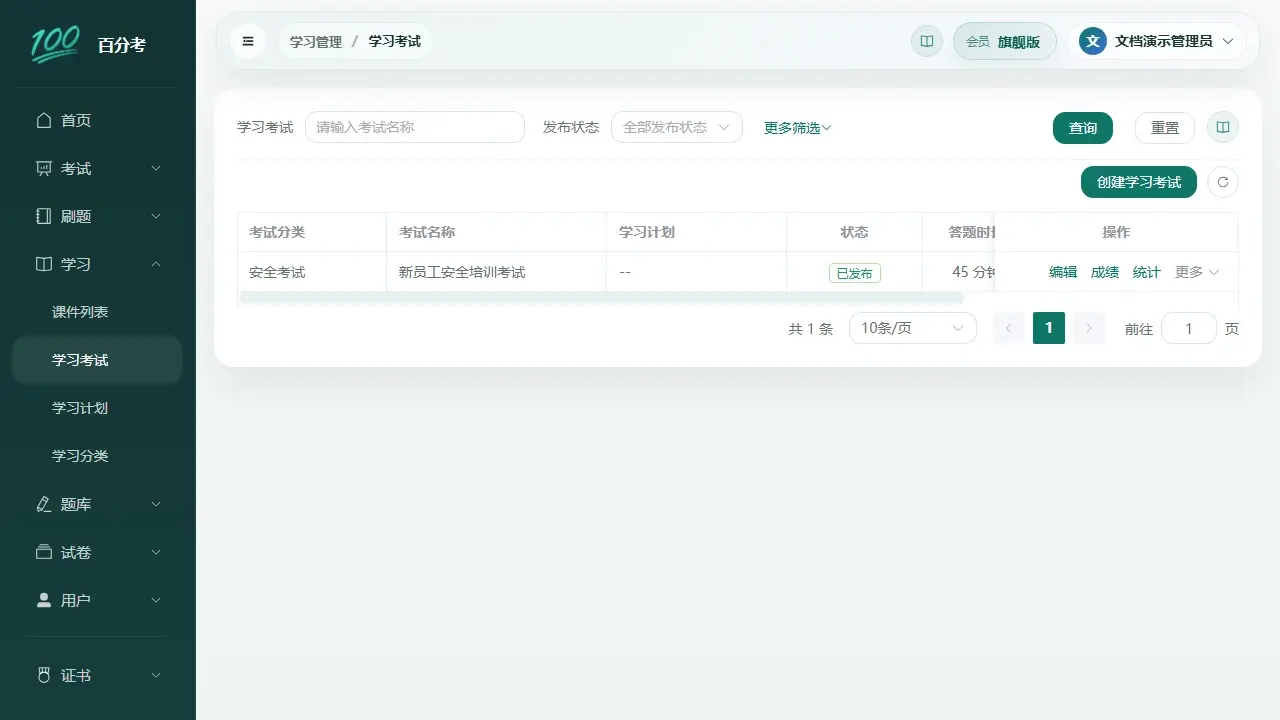The width and height of the screenshot is (1280, 720).
Task: Expand the 试卷 sidebar menu chevron
Action: 156,552
